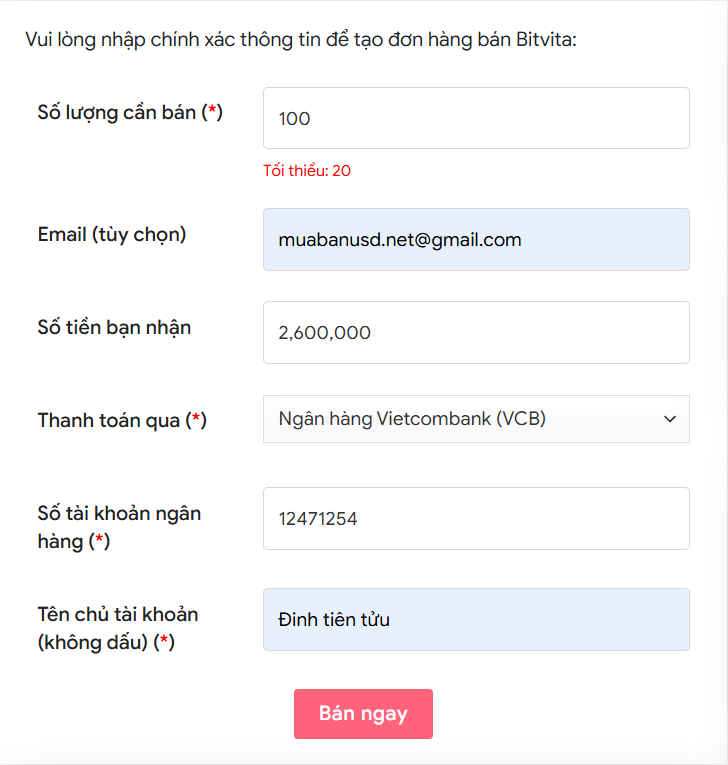
Task: Click the red asterisk beside Thanh toán qua
Action: [x=196, y=417]
